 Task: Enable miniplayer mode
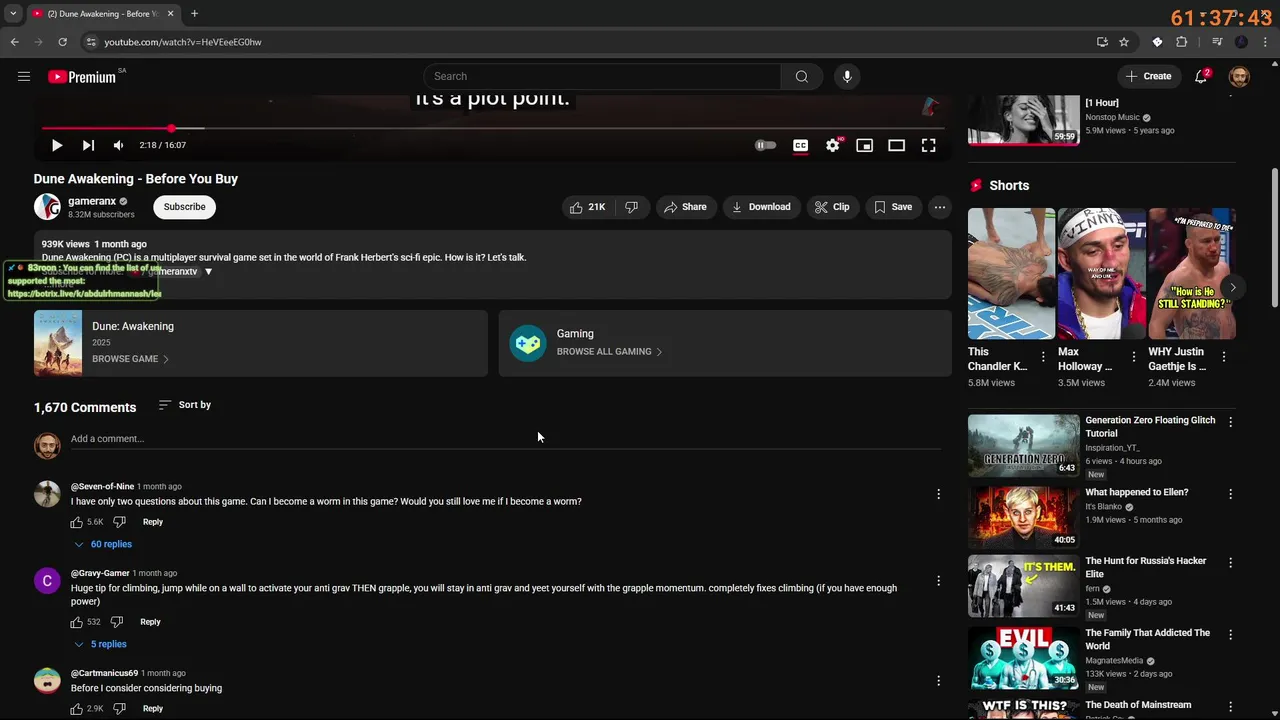point(865,145)
